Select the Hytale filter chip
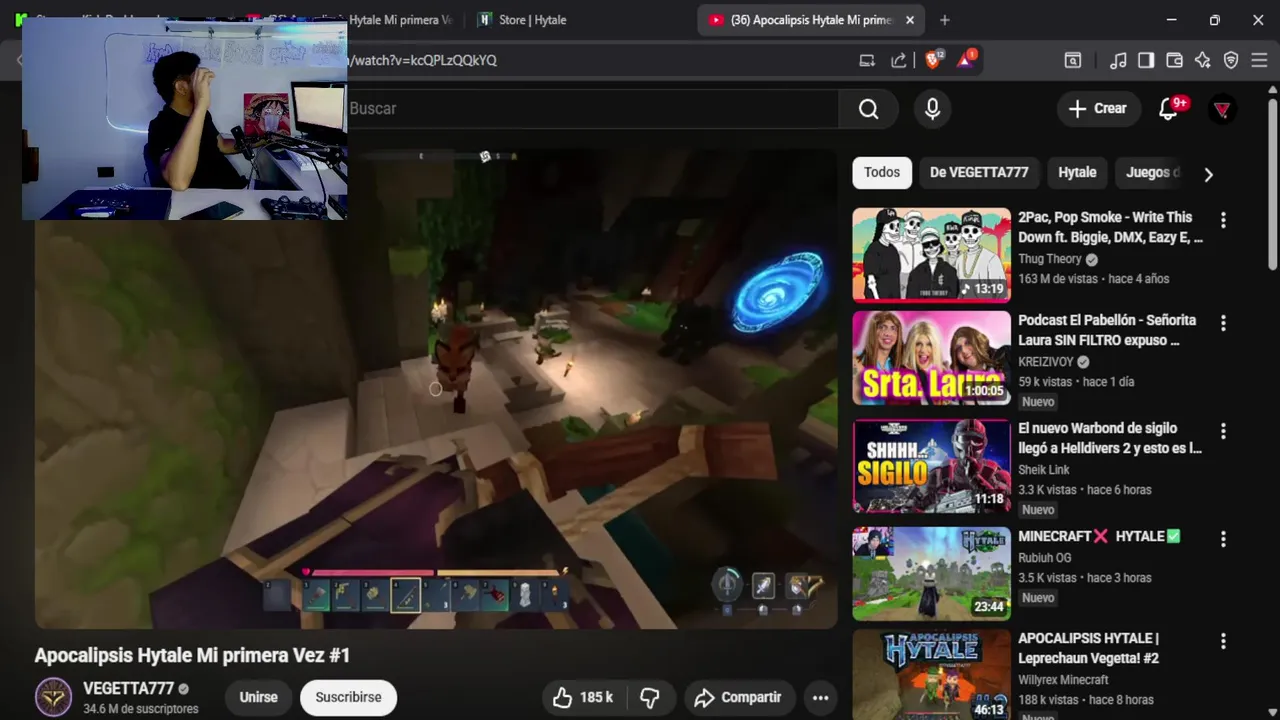Screen dimensions: 1280x720 click(x=1077, y=172)
